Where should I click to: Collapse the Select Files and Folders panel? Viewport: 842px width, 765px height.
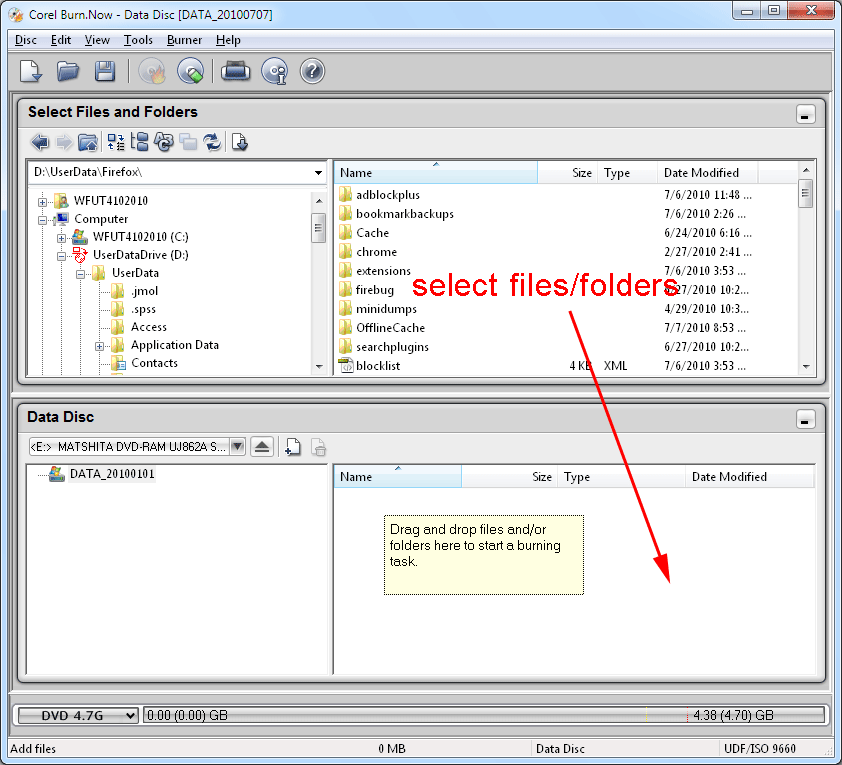click(x=805, y=114)
